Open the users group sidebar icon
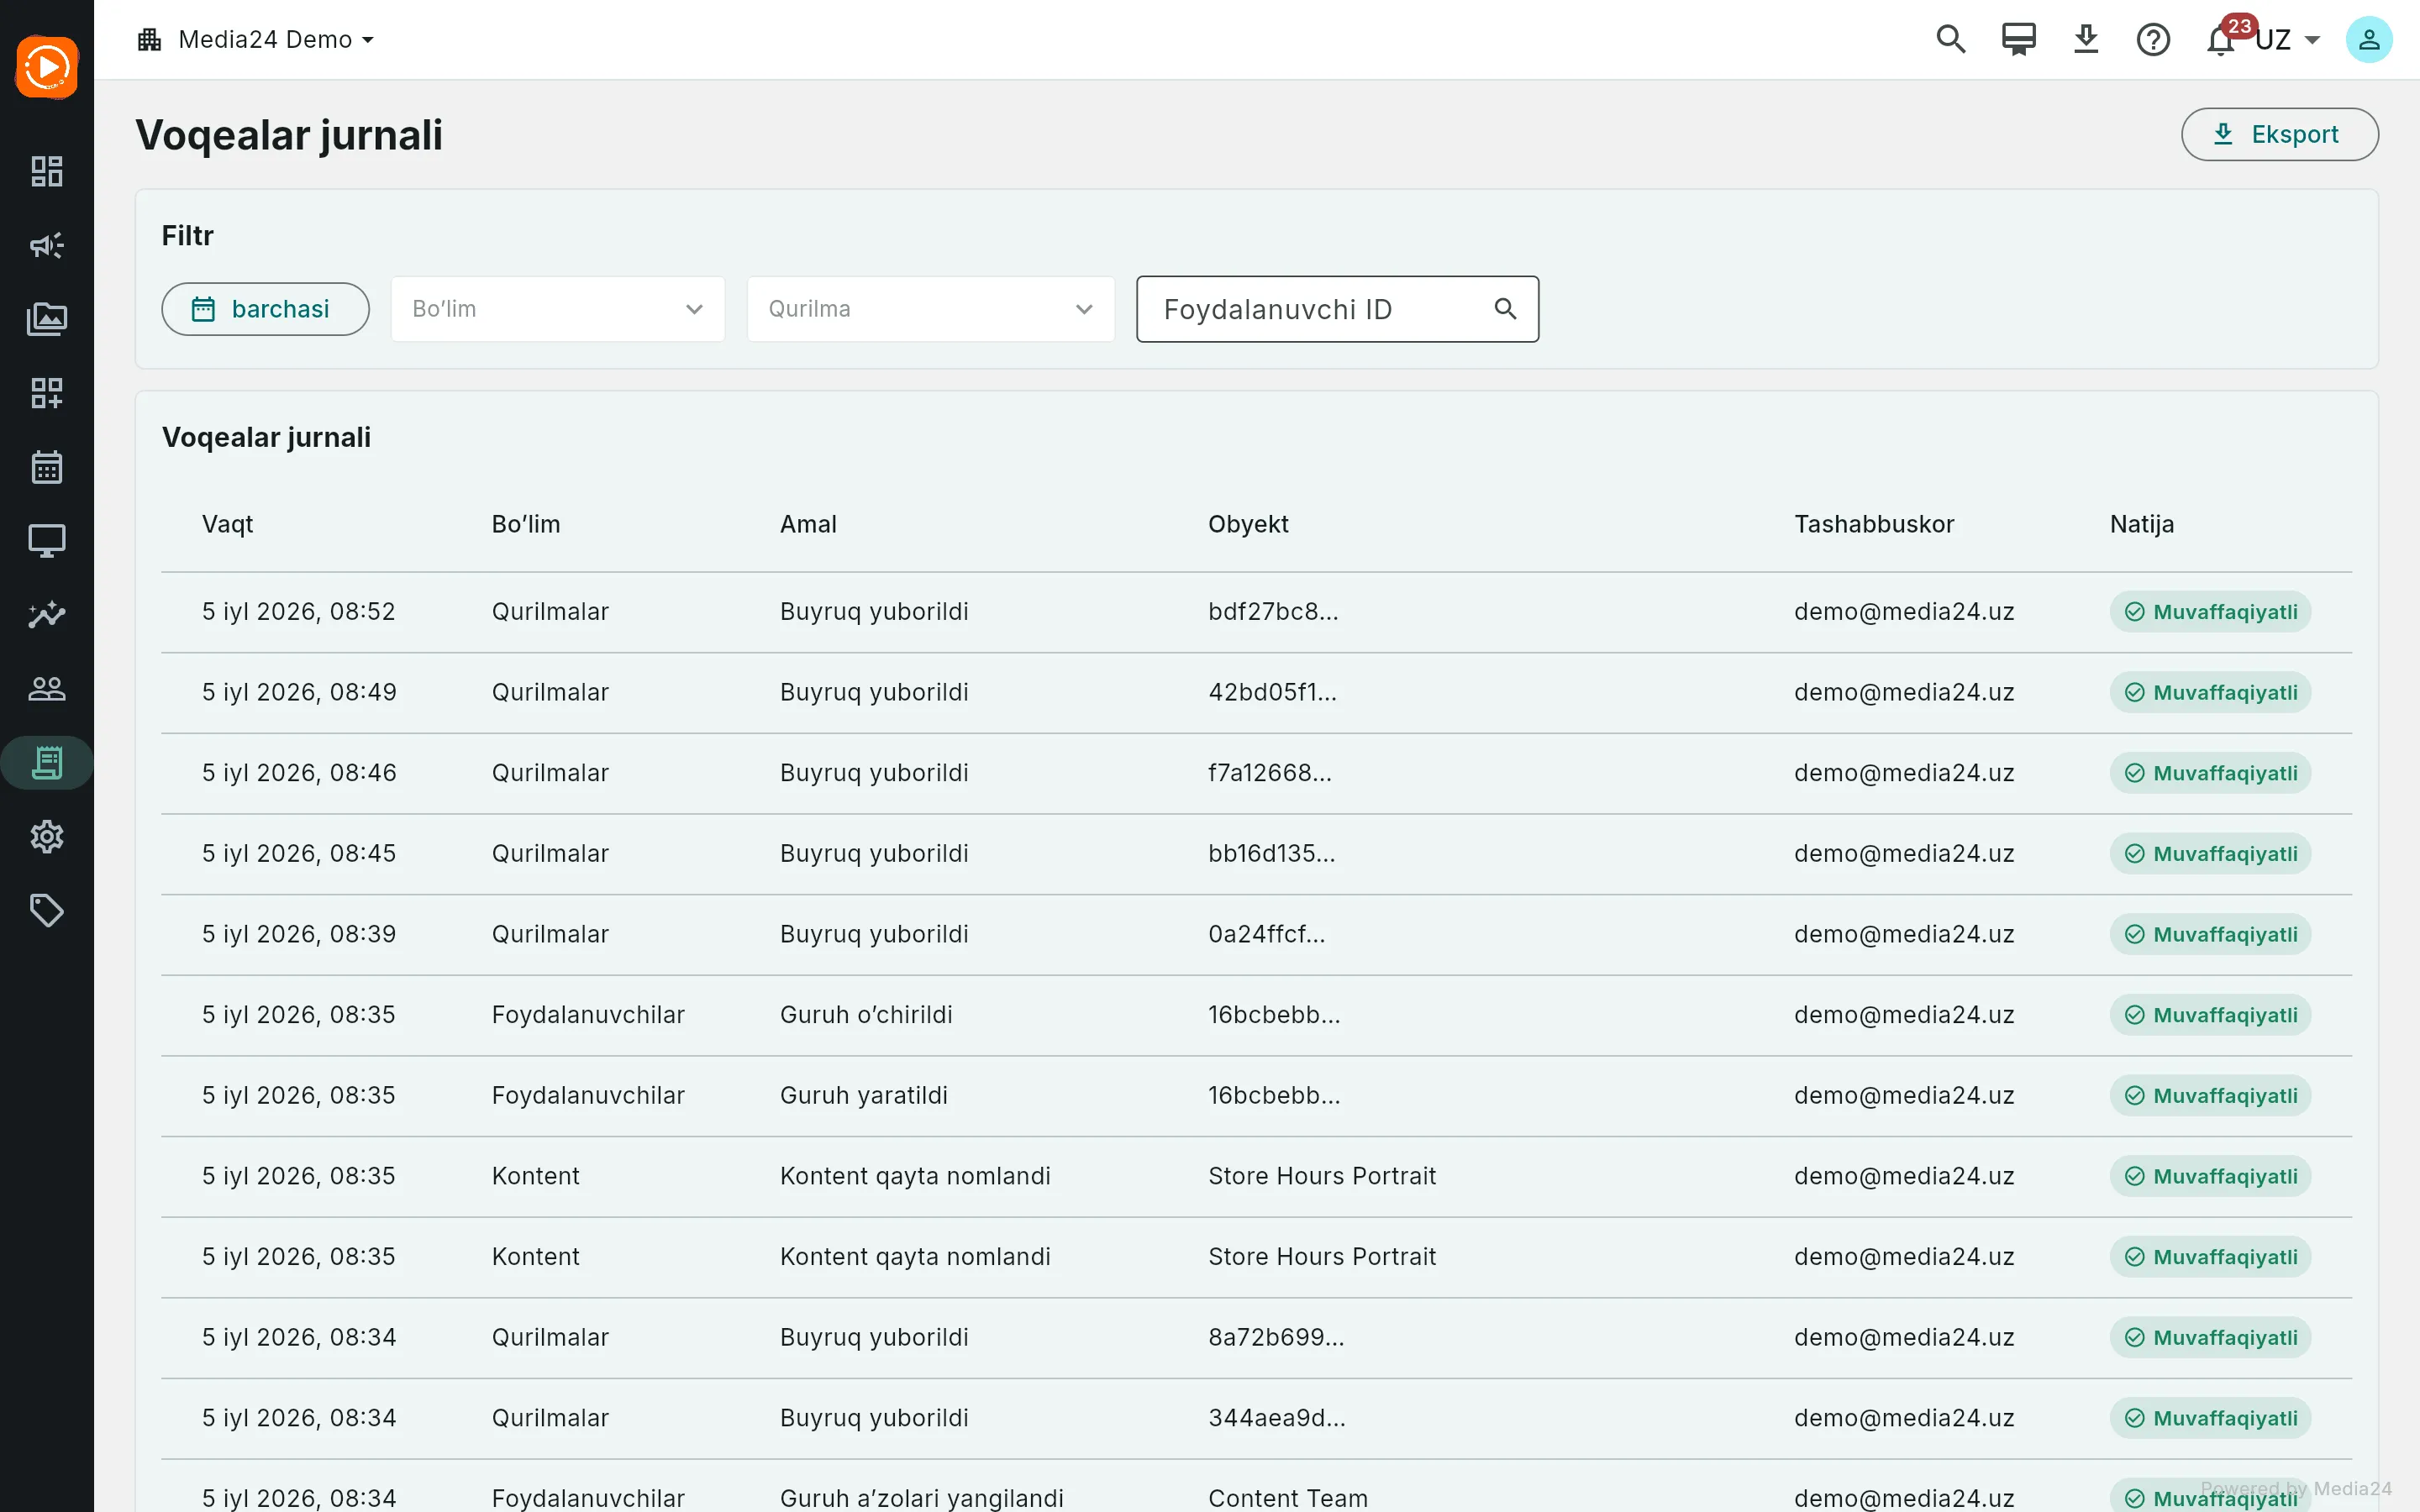This screenshot has width=2420, height=1512. (47, 688)
